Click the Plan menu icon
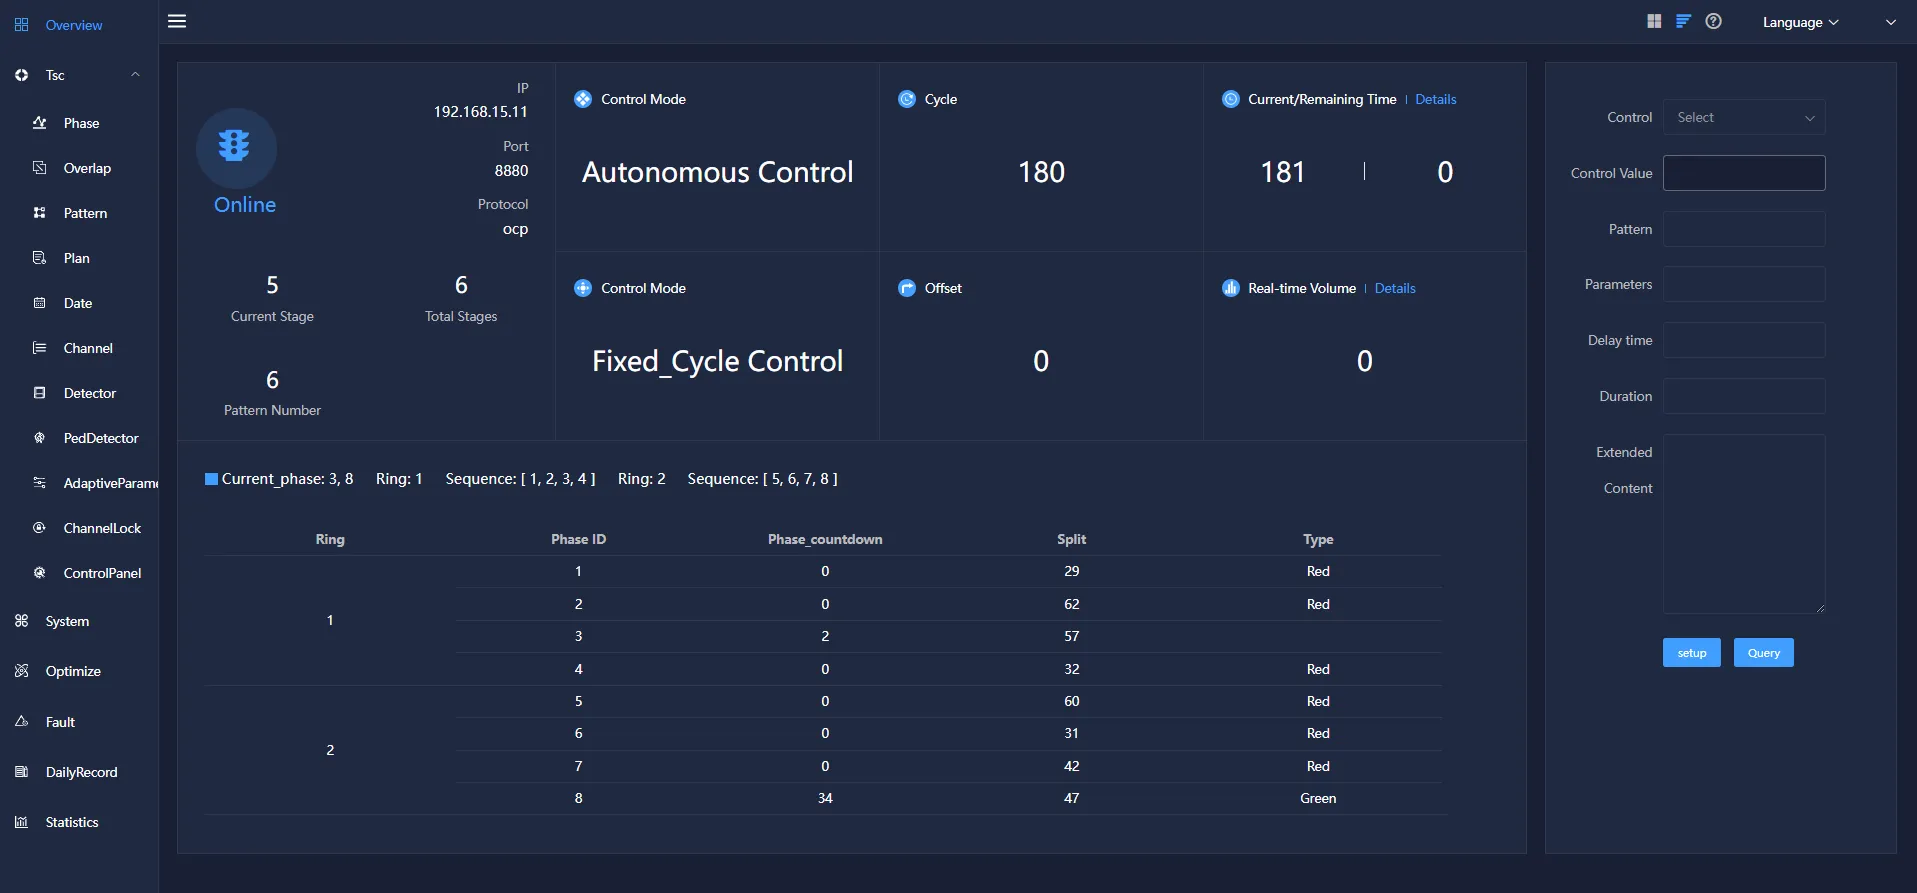 [x=40, y=258]
